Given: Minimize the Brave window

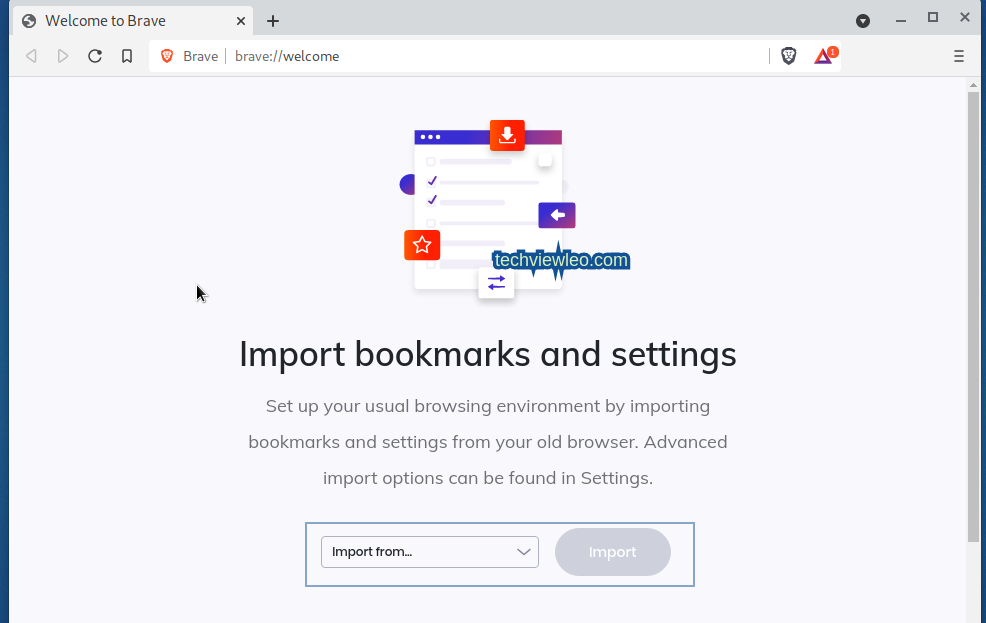Looking at the screenshot, I should [900, 19].
